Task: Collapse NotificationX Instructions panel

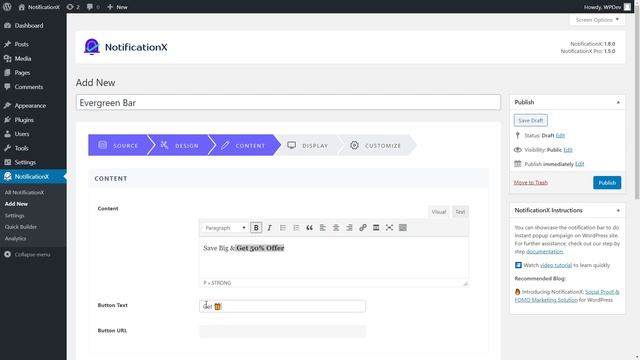Action: pos(618,211)
